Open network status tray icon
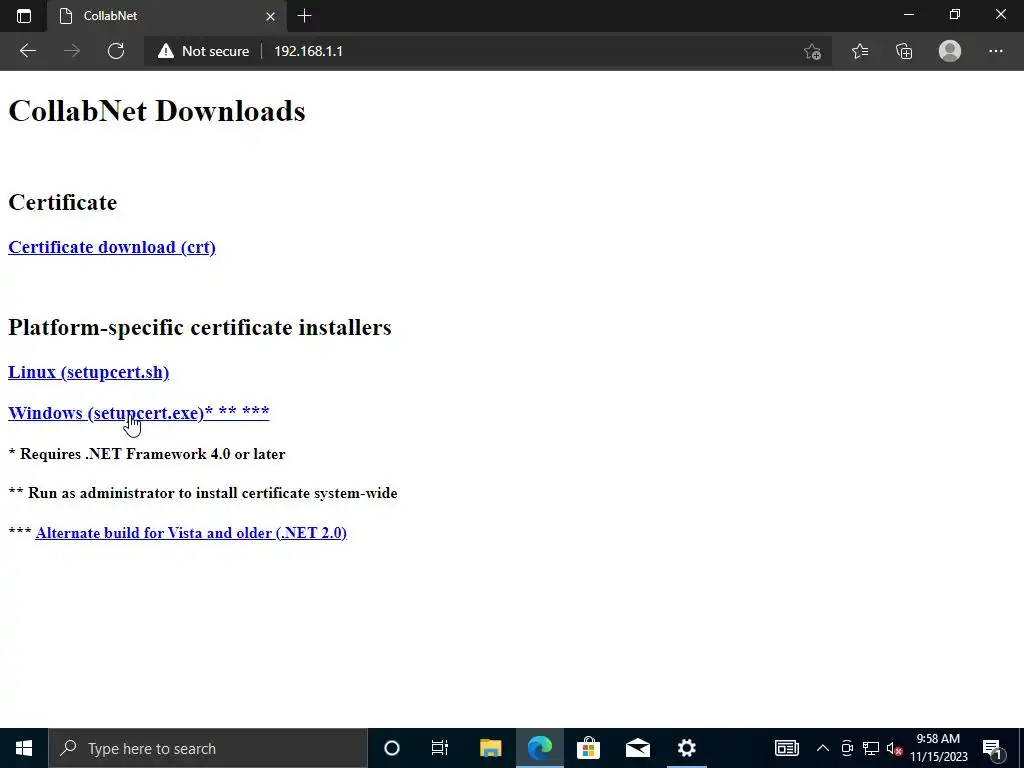This screenshot has width=1024, height=768. 871,748
